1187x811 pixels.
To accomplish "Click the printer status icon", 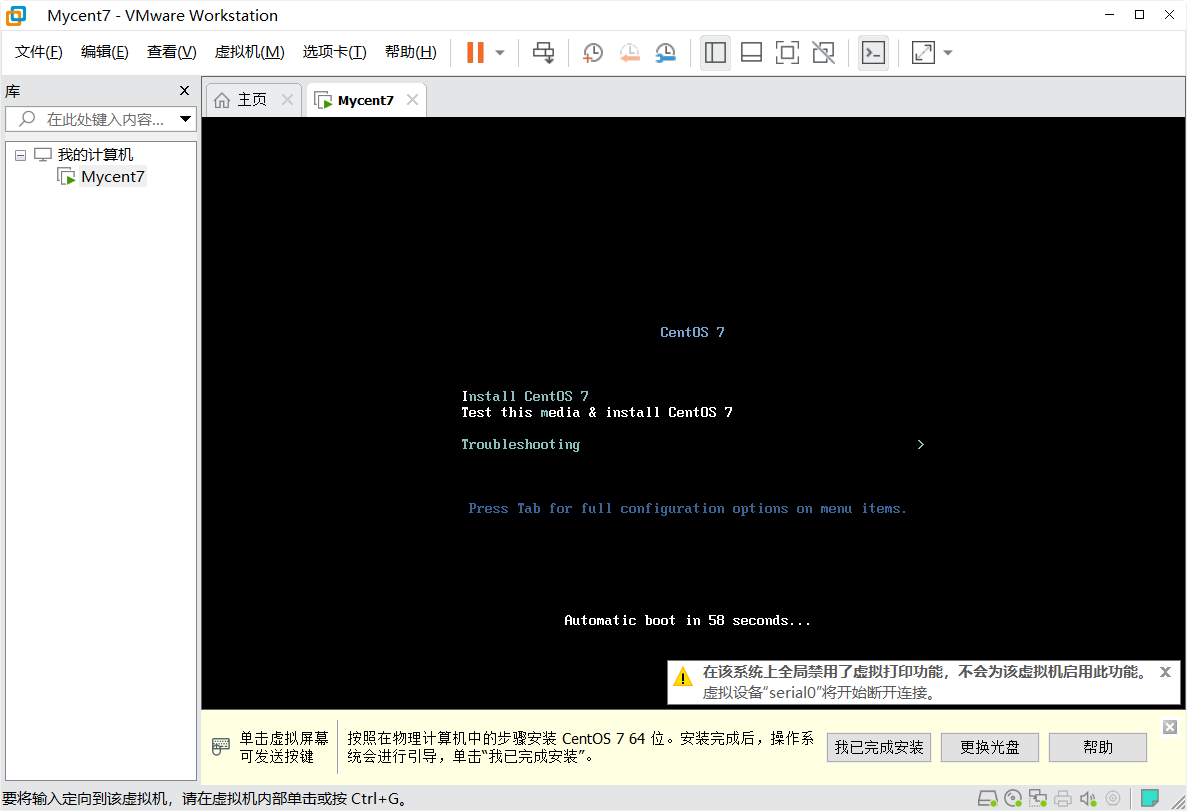I will [x=1063, y=798].
